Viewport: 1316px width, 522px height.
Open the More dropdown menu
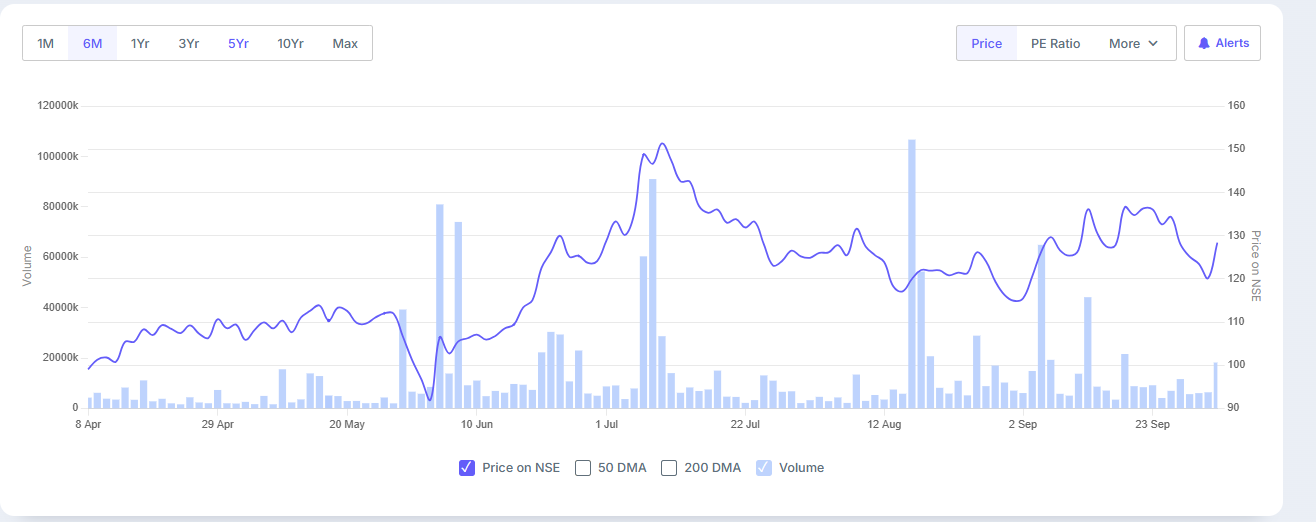[1134, 43]
